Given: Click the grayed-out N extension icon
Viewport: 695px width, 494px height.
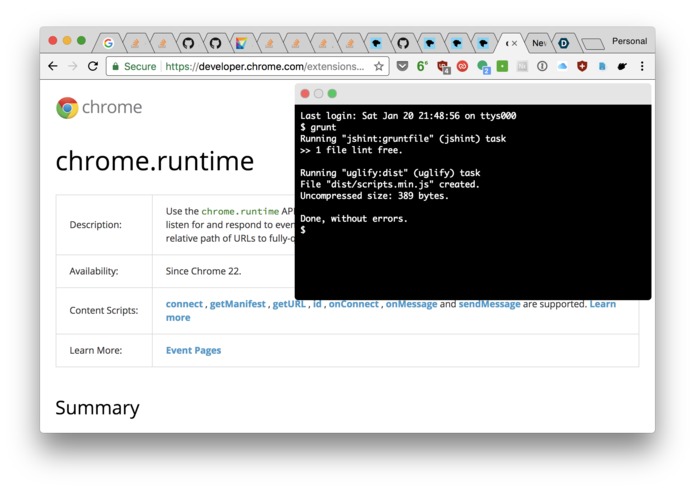Looking at the screenshot, I should click(522, 66).
